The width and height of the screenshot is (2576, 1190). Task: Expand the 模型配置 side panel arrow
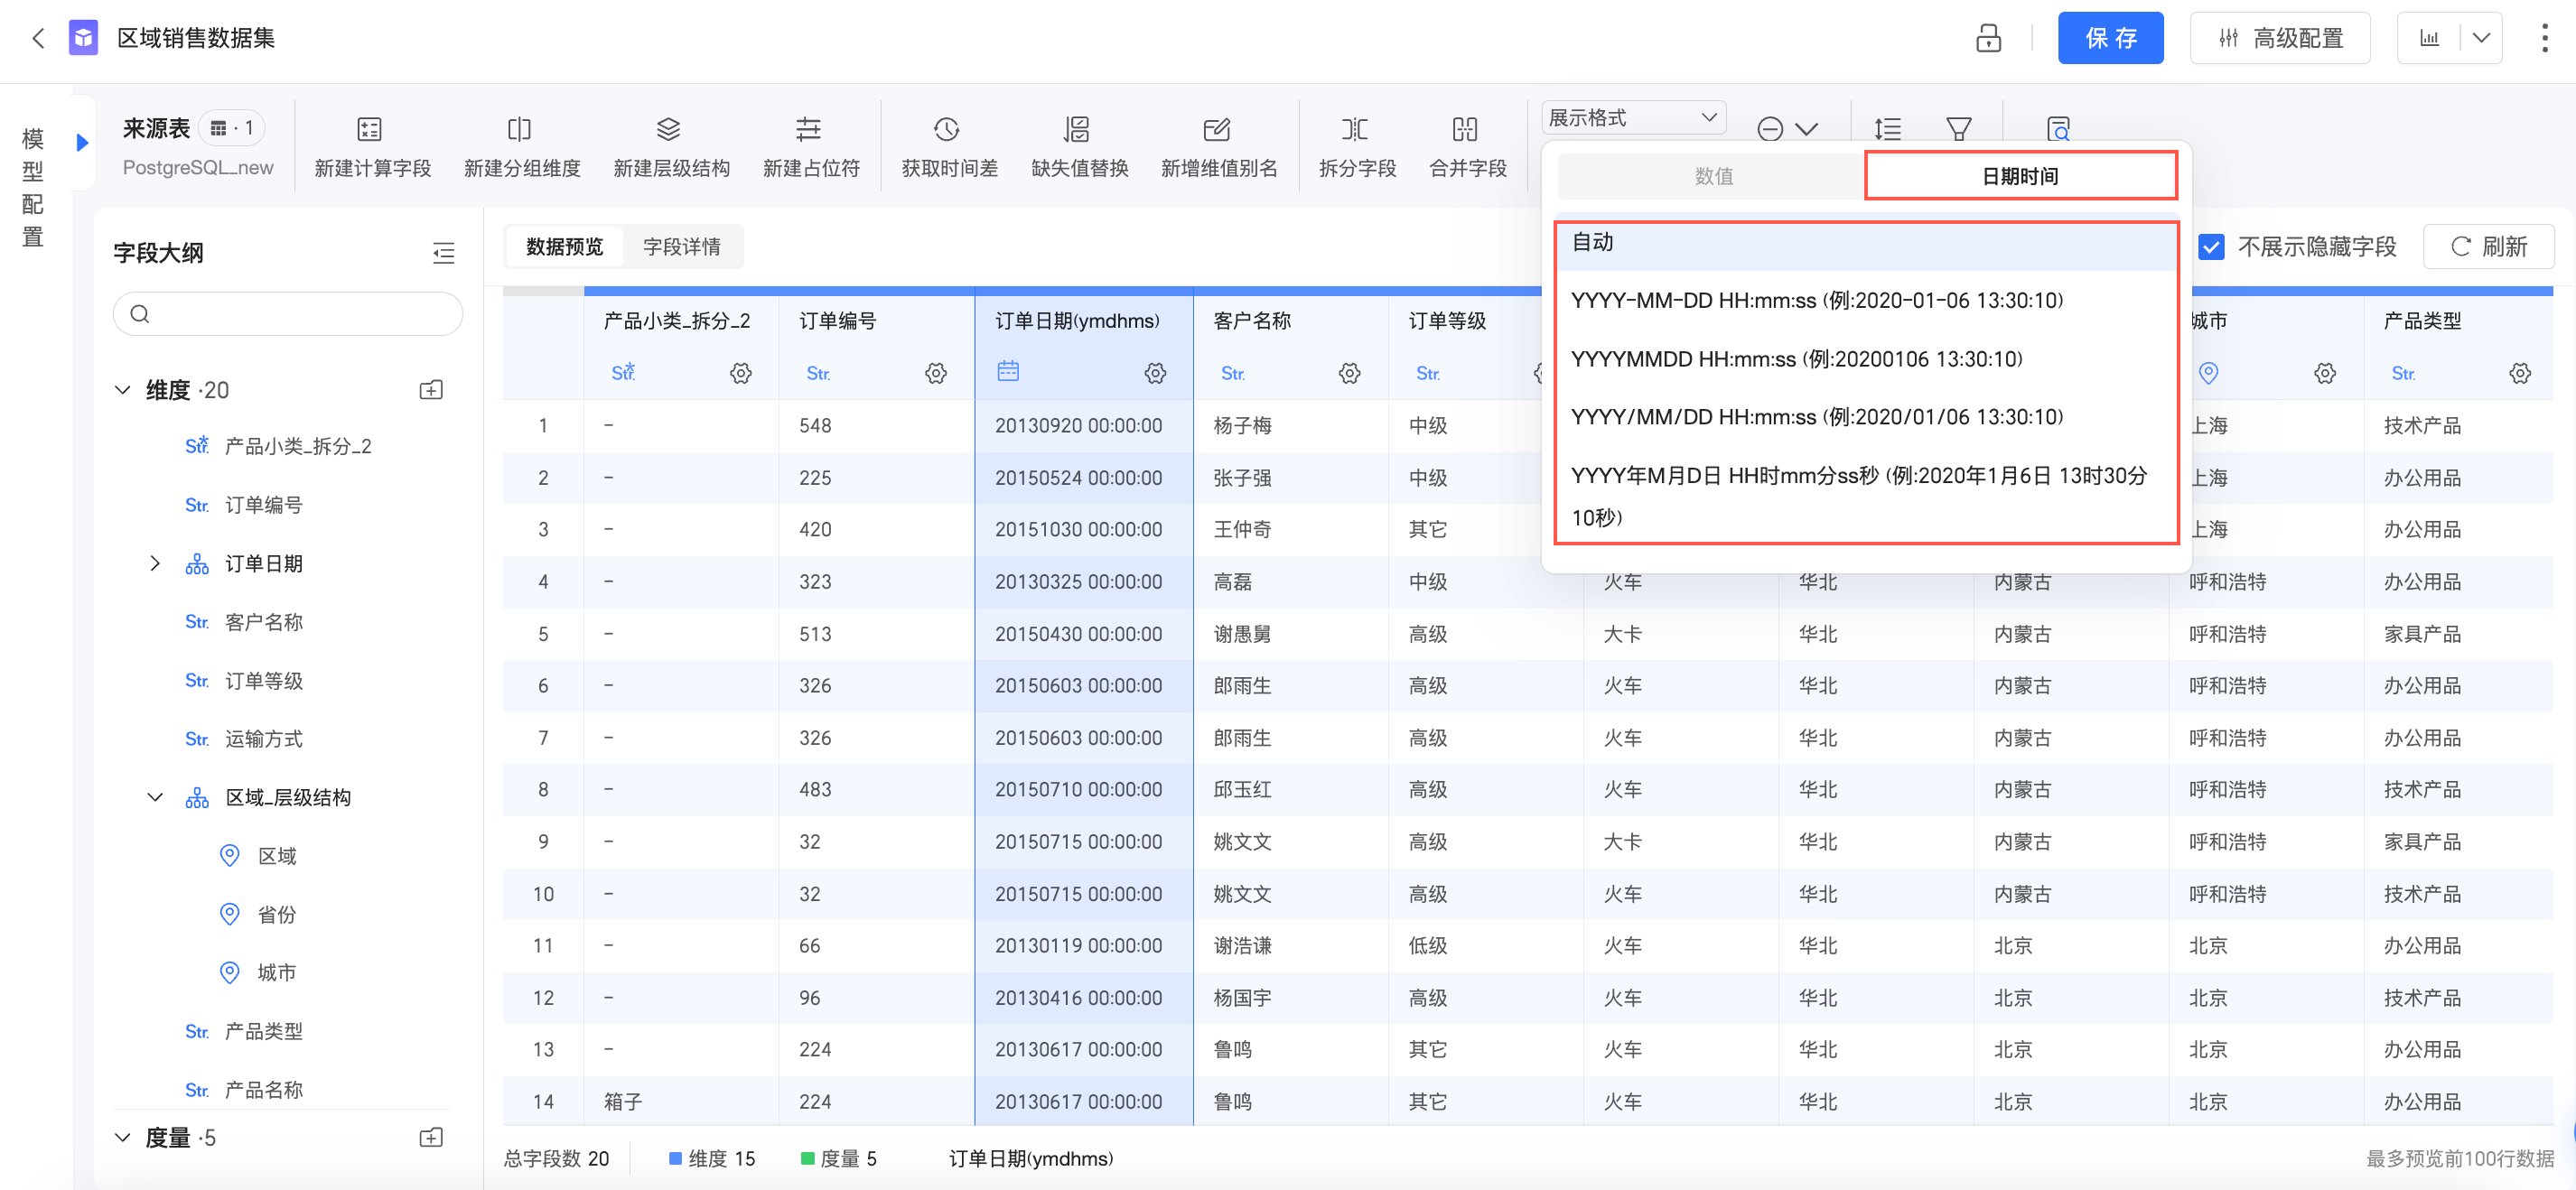[x=83, y=143]
